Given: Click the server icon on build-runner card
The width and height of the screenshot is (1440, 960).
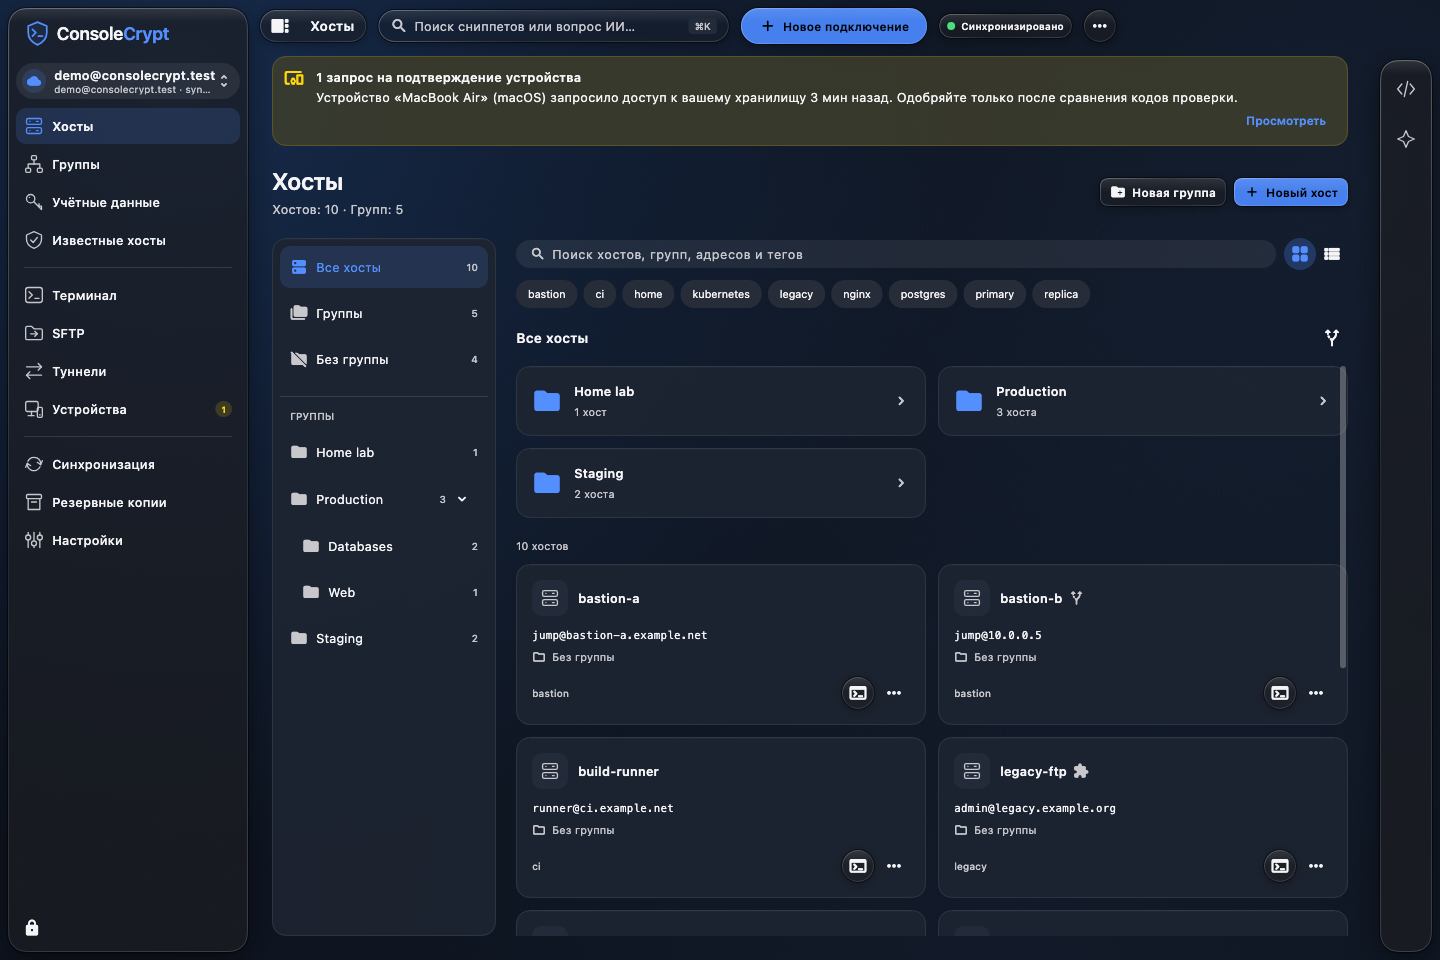Looking at the screenshot, I should [550, 771].
